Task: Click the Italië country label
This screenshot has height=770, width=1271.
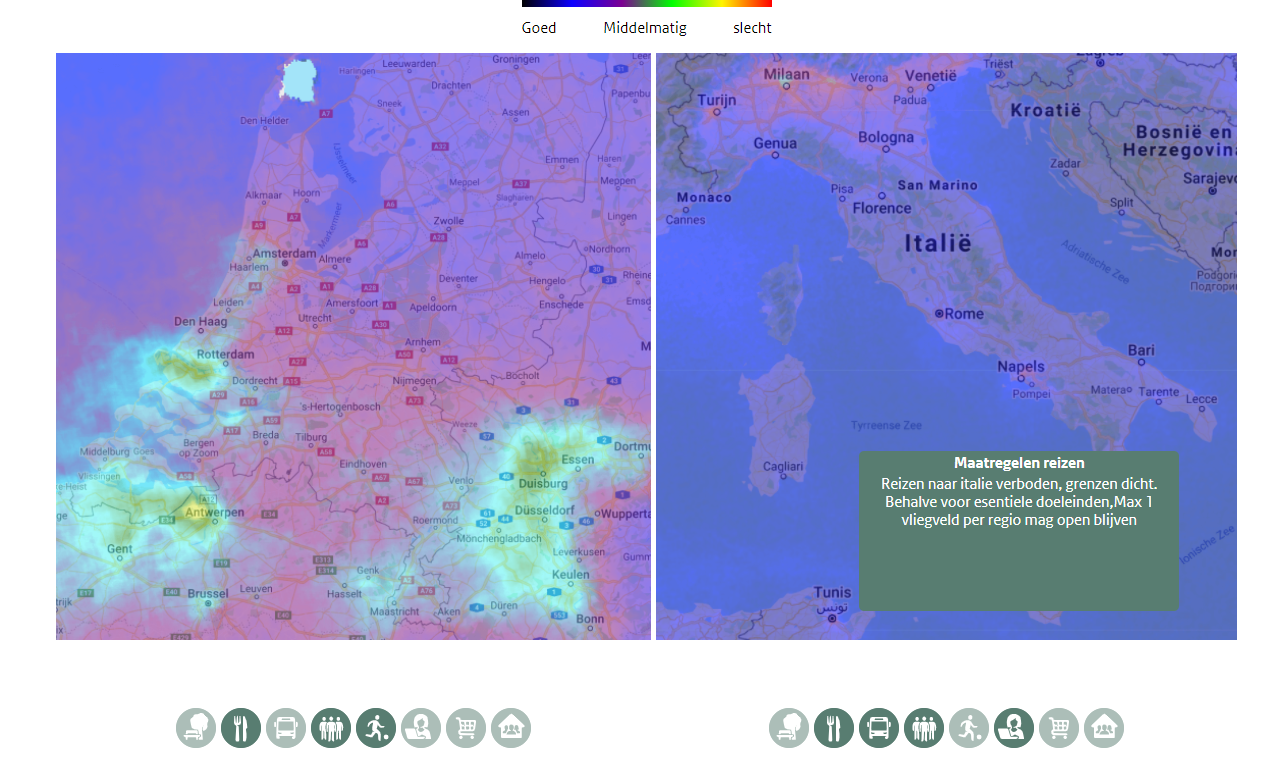Action: [938, 243]
